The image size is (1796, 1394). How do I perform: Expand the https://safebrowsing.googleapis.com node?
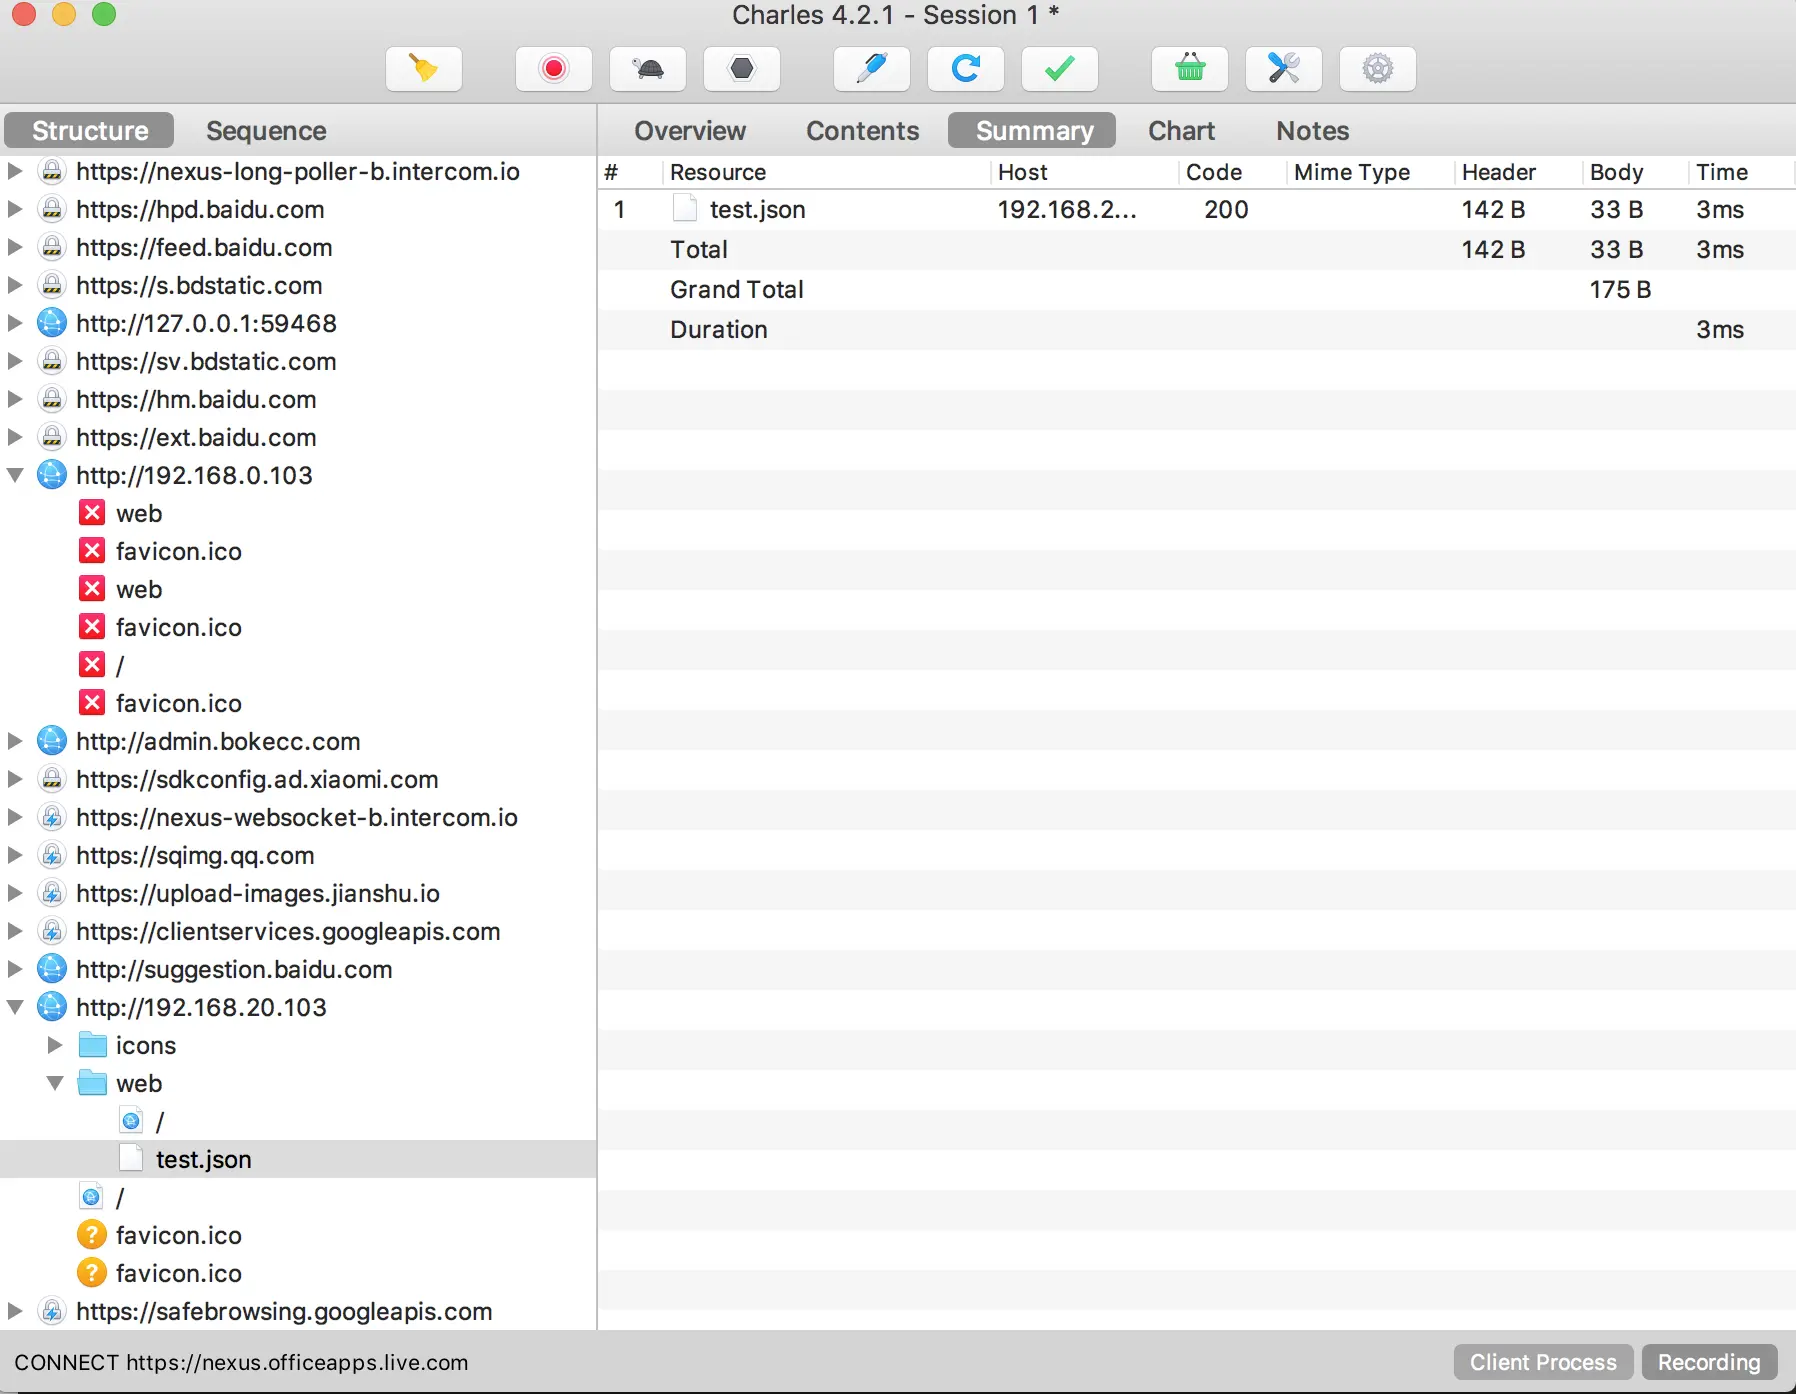[15, 1311]
